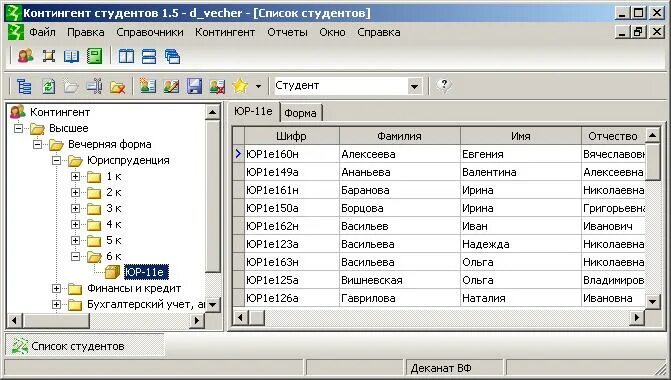The width and height of the screenshot is (671, 380).
Task: Click the Список студентов window button
Action: pyautogui.click(x=85, y=346)
